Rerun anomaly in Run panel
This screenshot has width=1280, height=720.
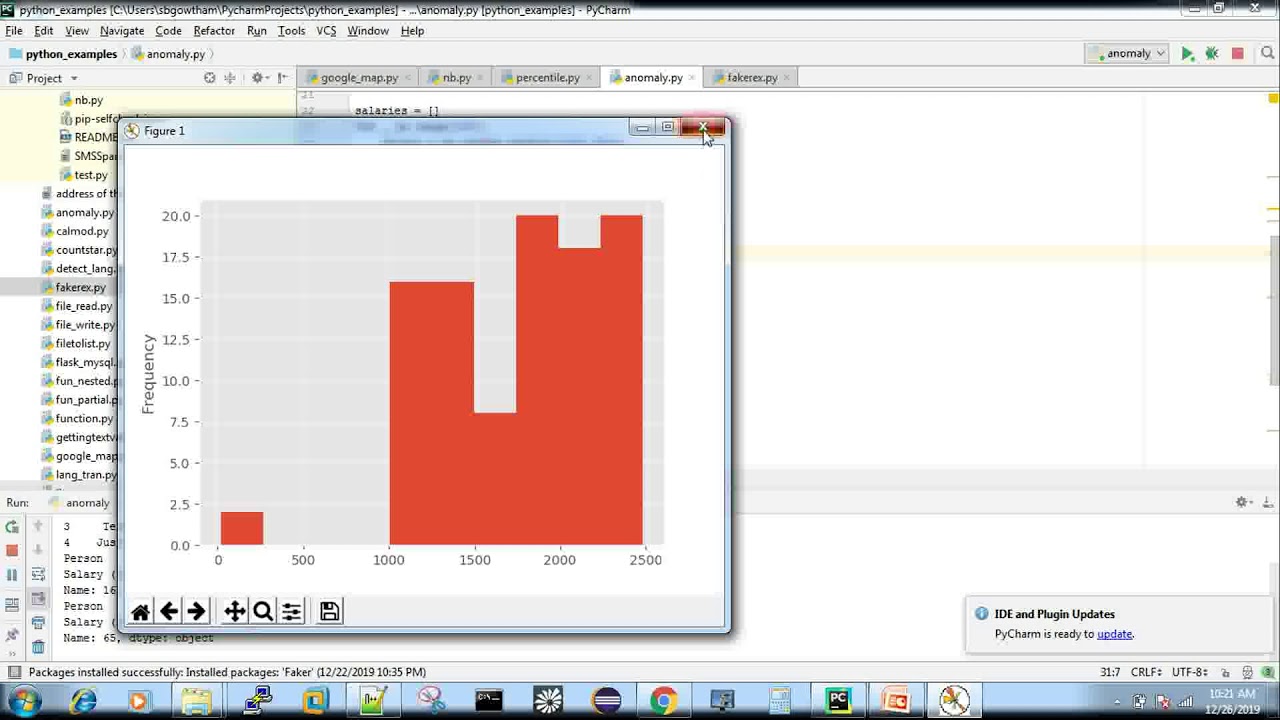[x=12, y=527]
